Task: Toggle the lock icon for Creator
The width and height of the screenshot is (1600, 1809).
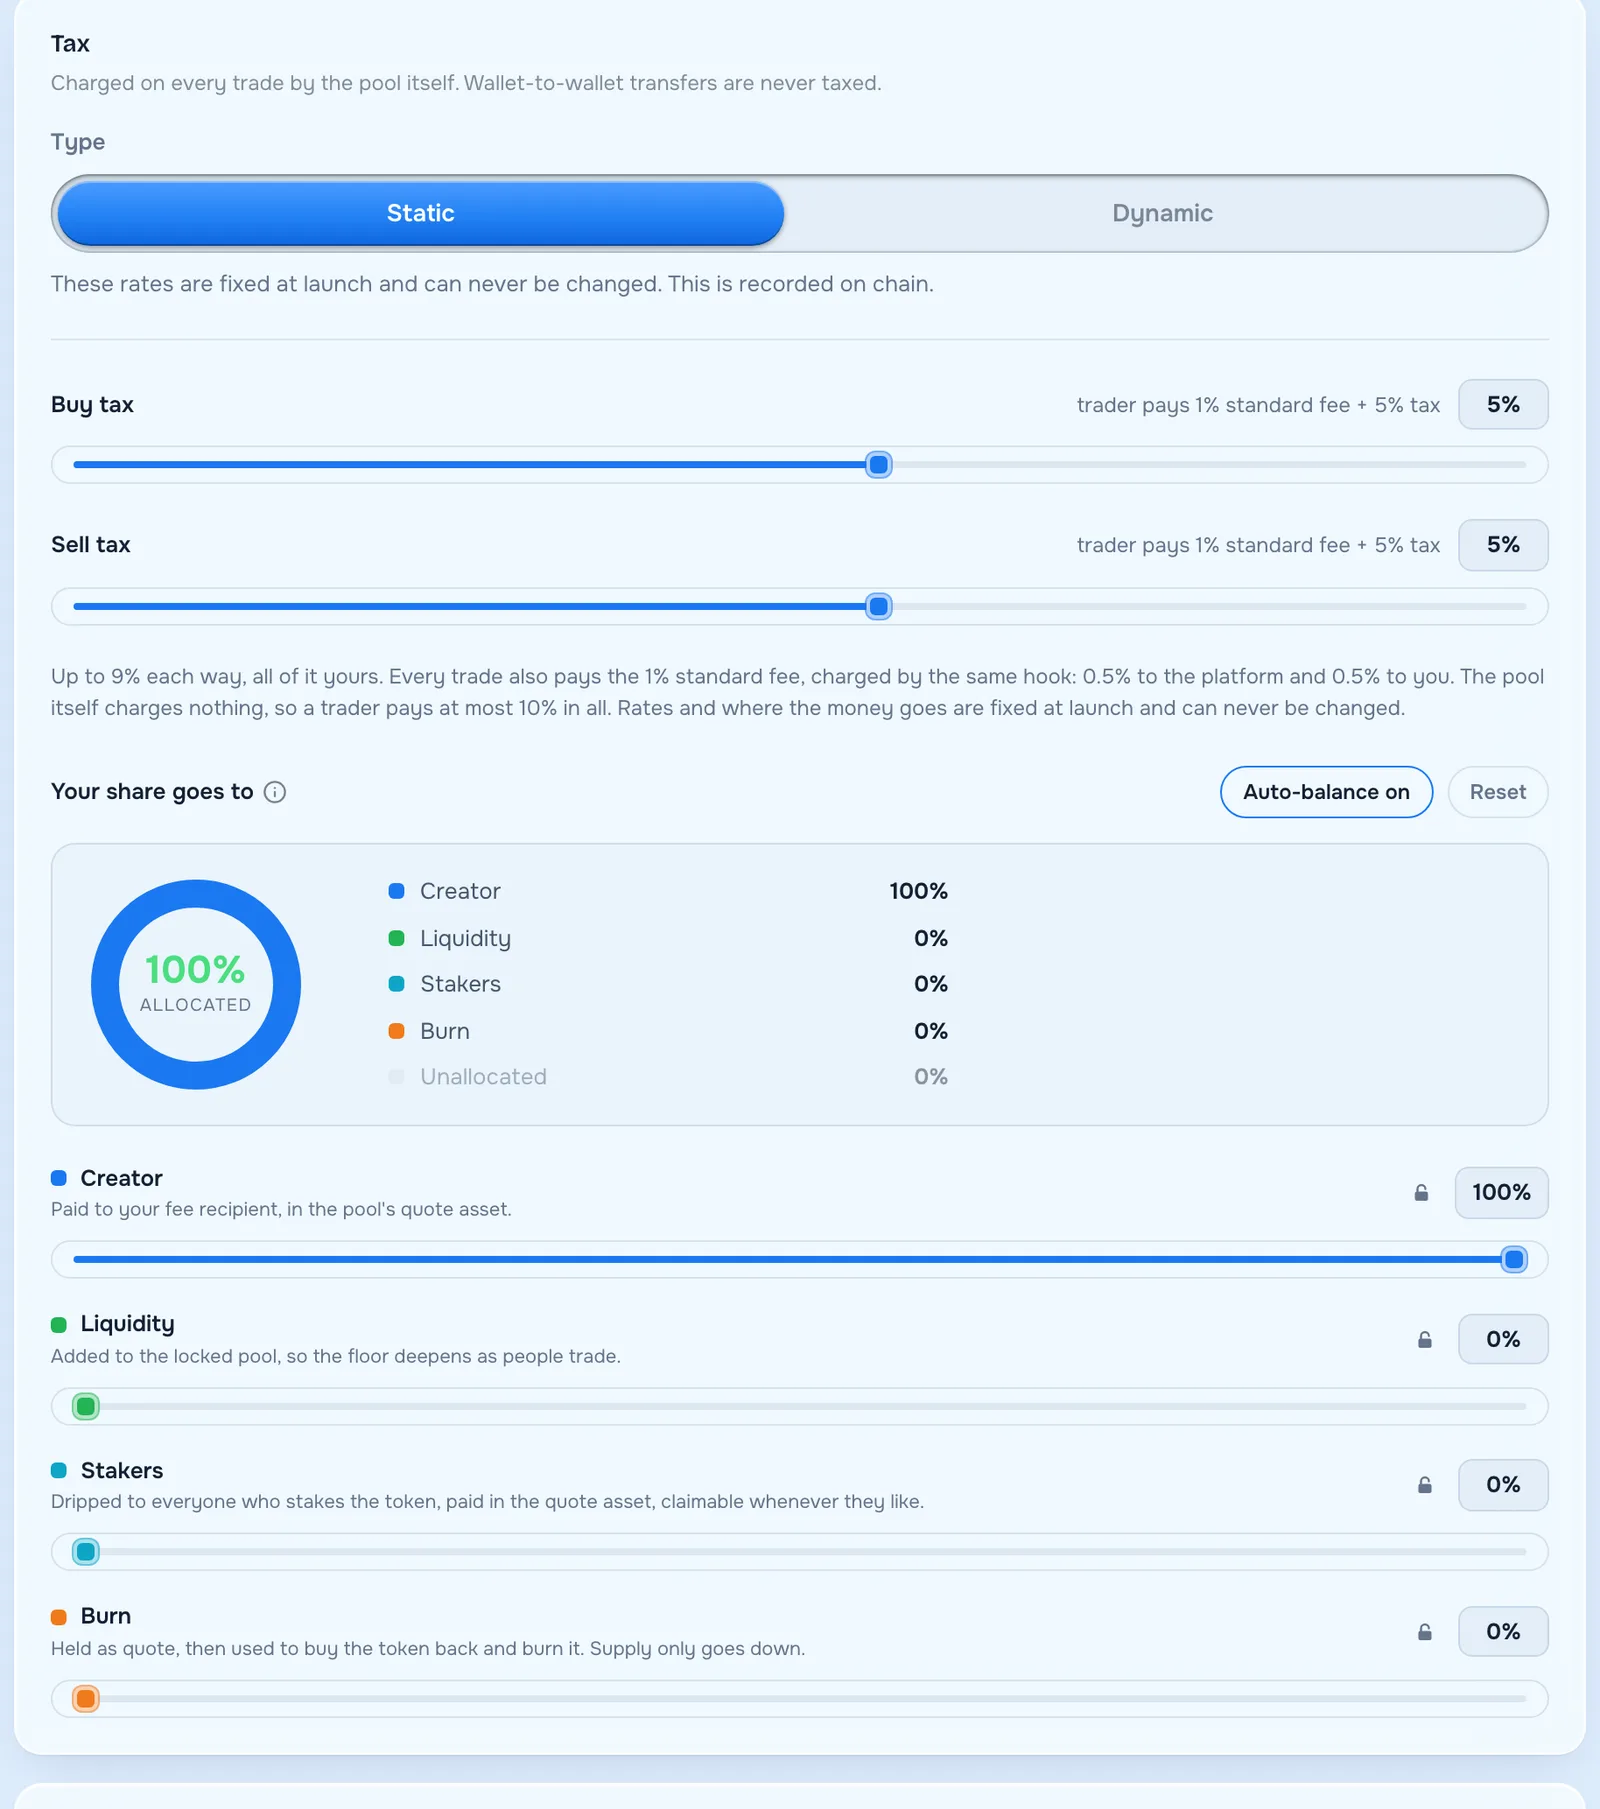Action: (x=1421, y=1192)
